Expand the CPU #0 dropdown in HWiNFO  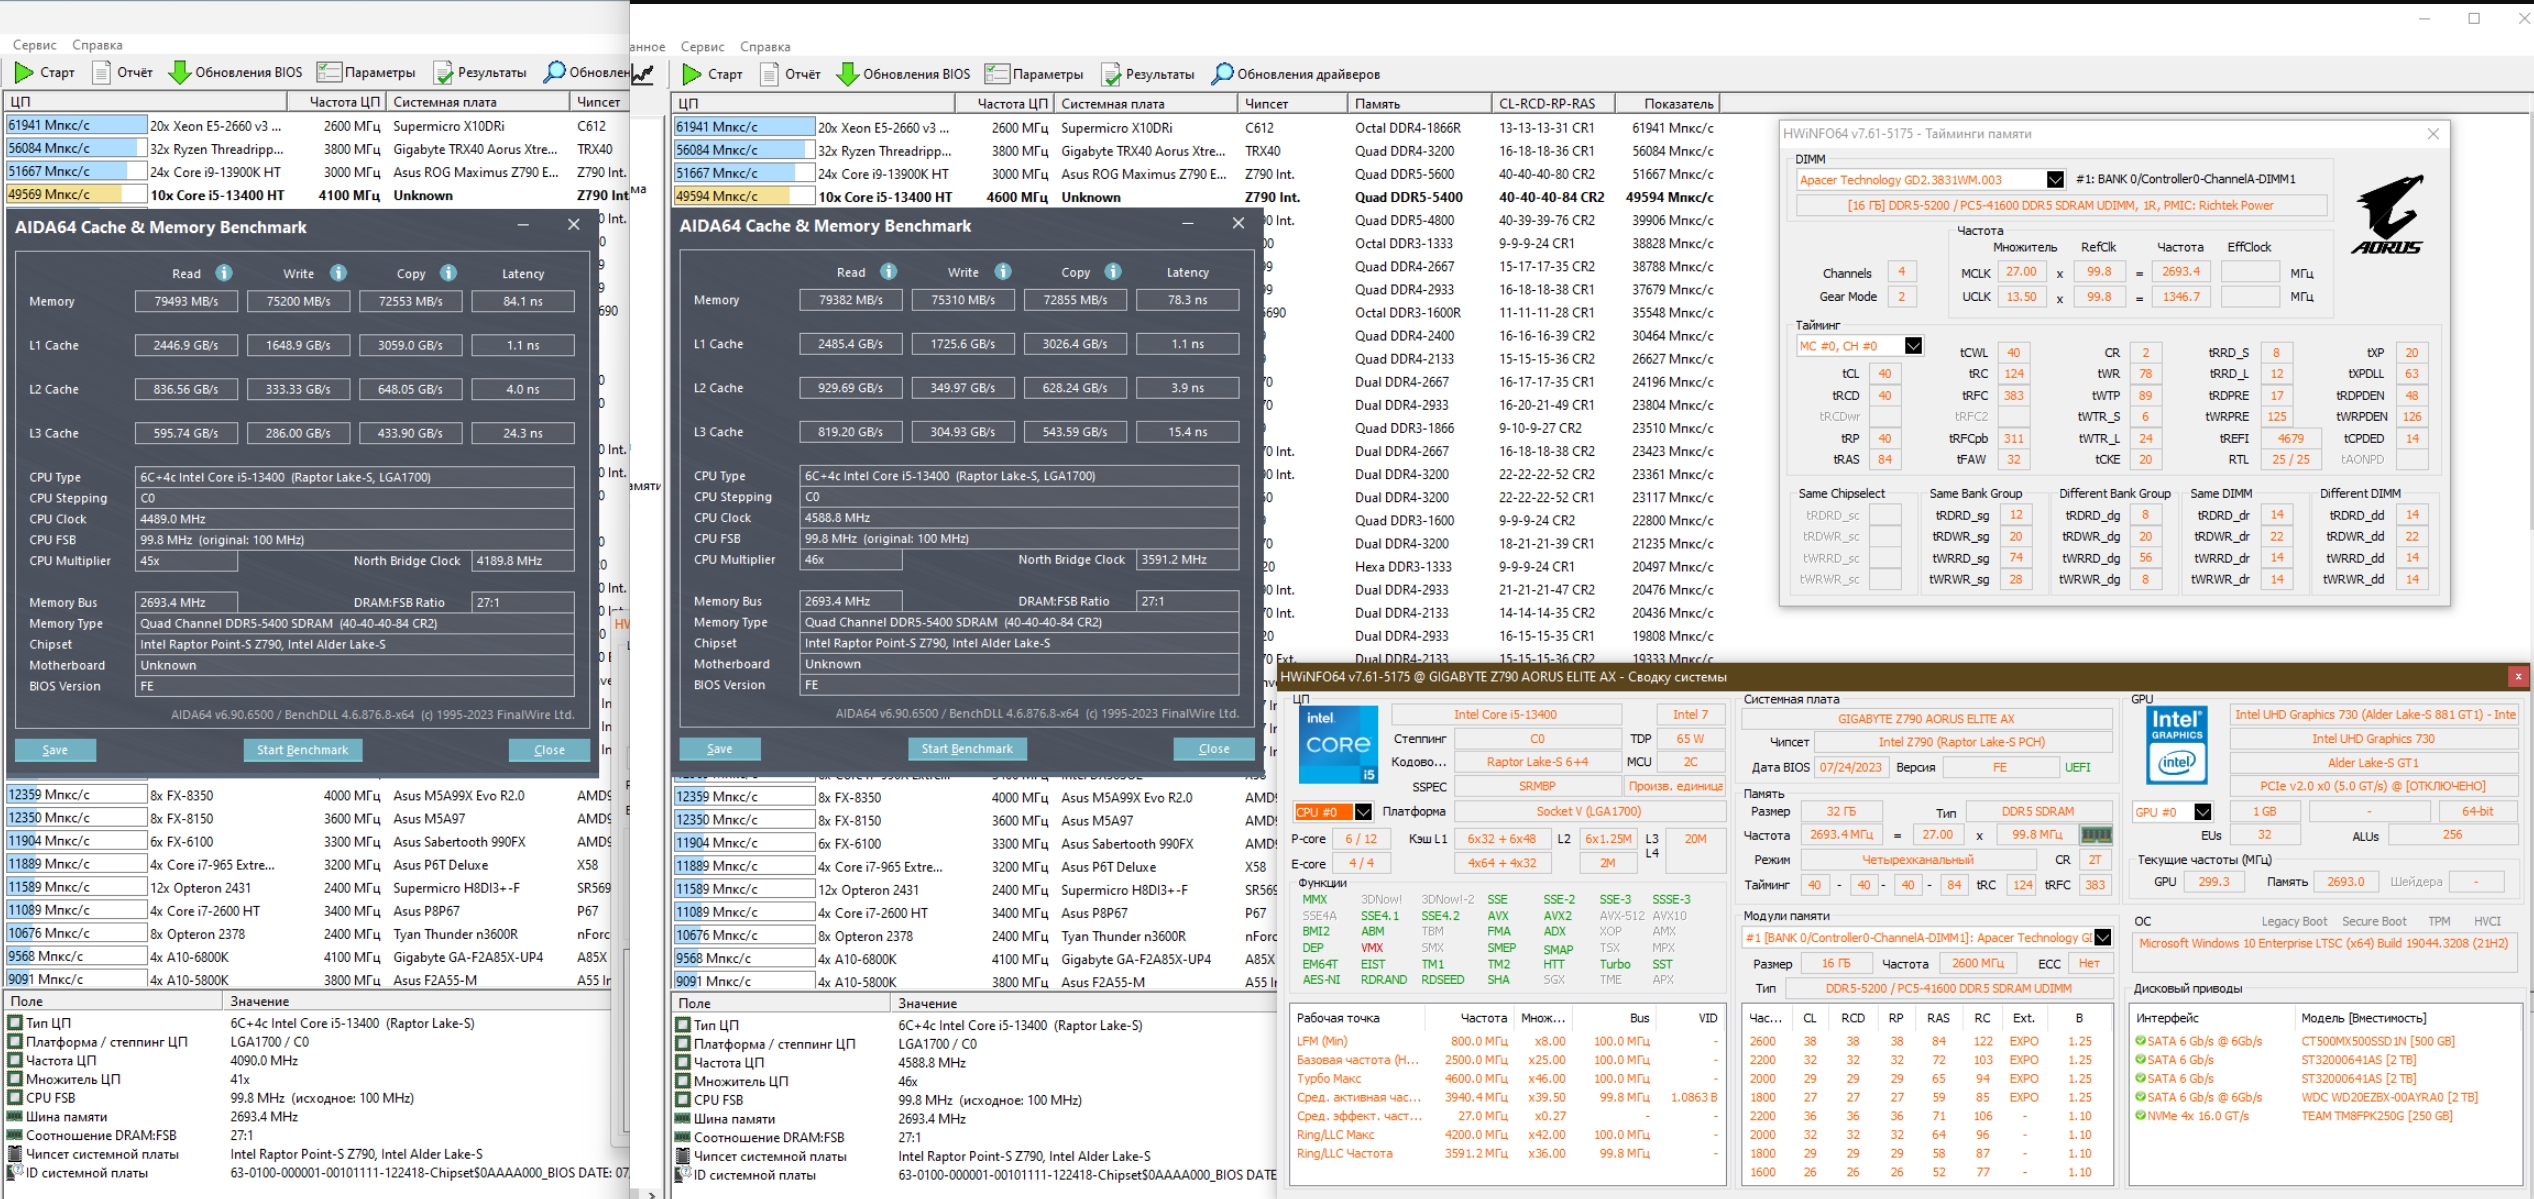click(1362, 812)
